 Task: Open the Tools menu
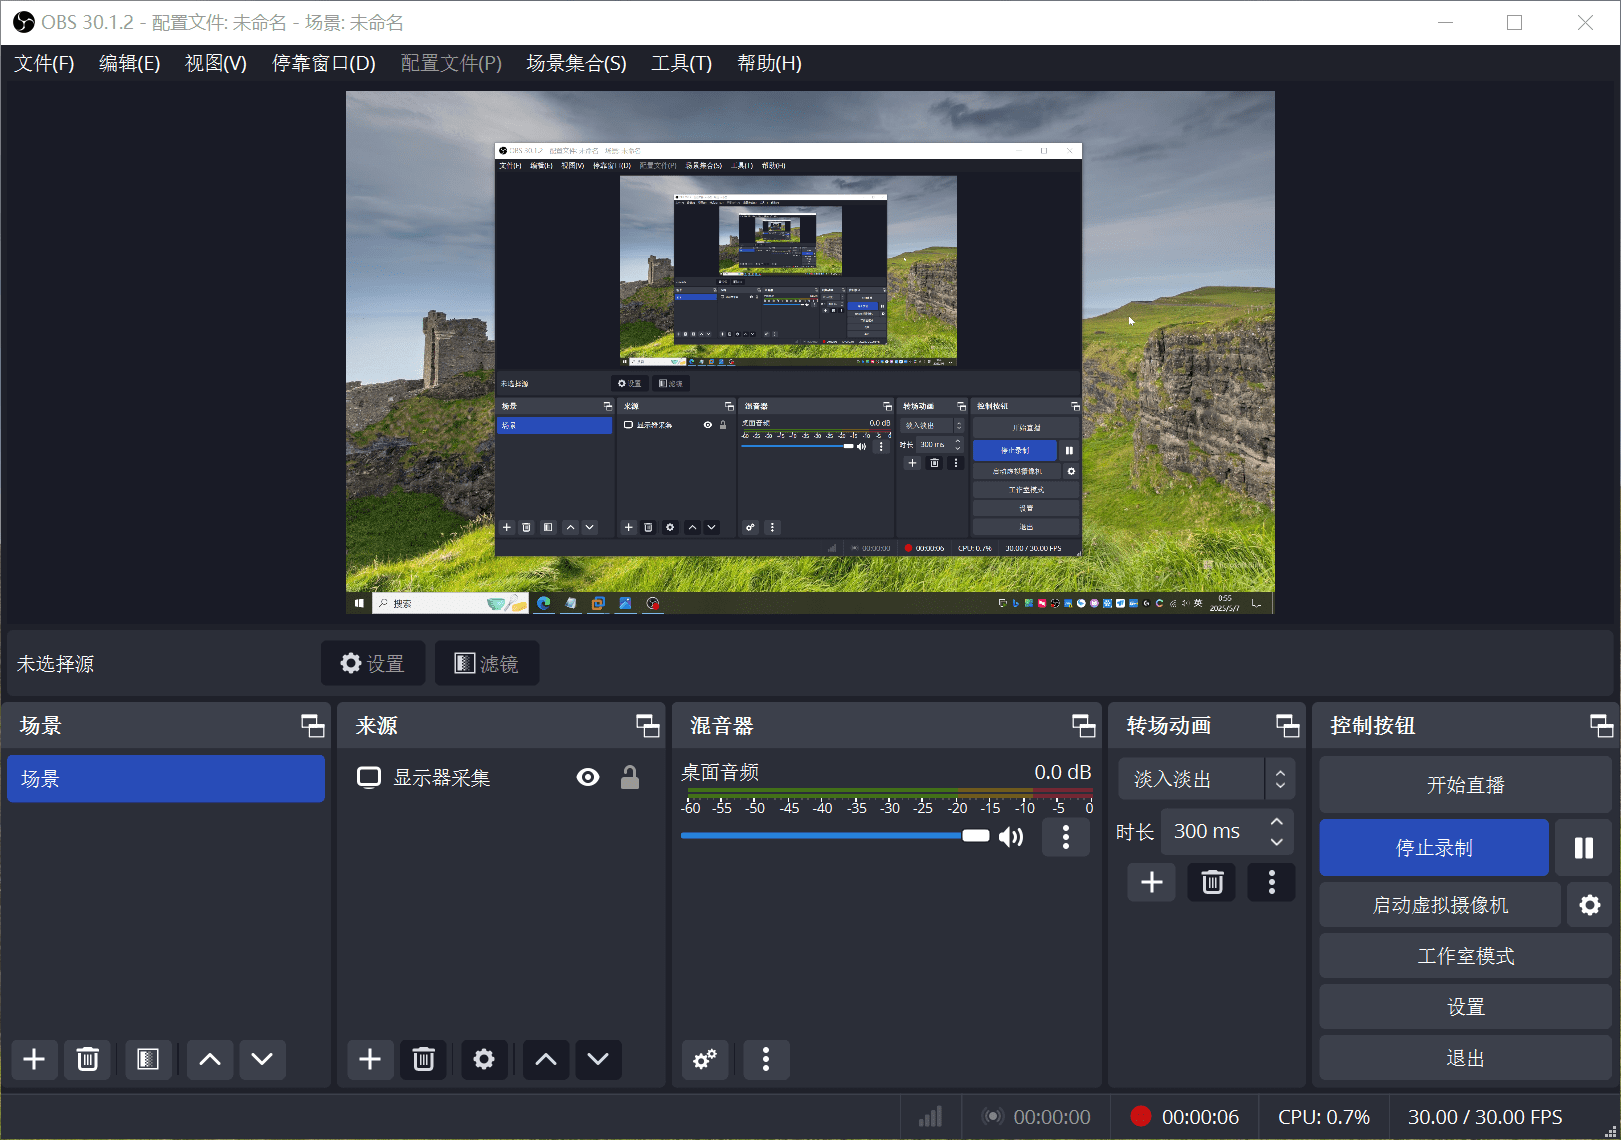tap(682, 63)
